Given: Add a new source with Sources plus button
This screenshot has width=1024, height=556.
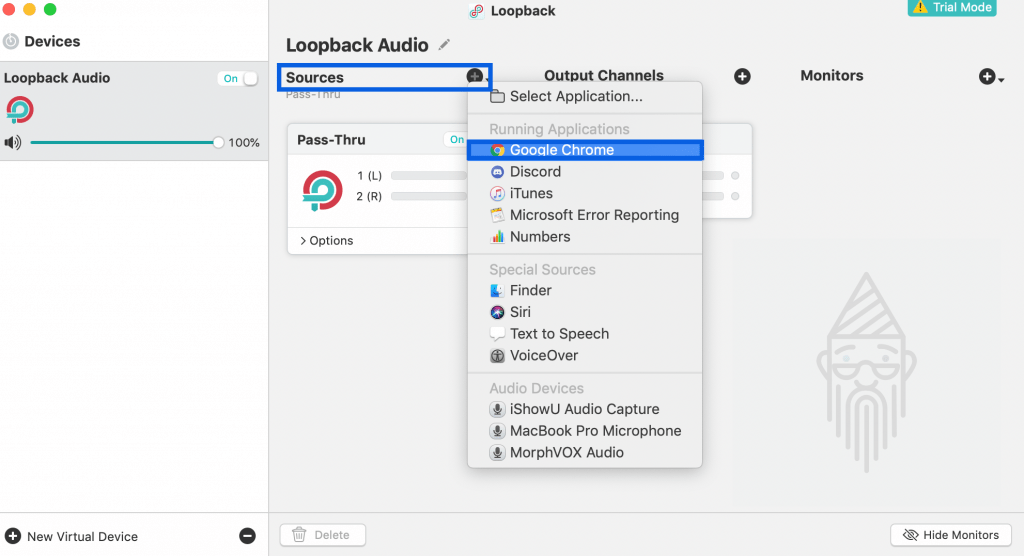Looking at the screenshot, I should 475,76.
